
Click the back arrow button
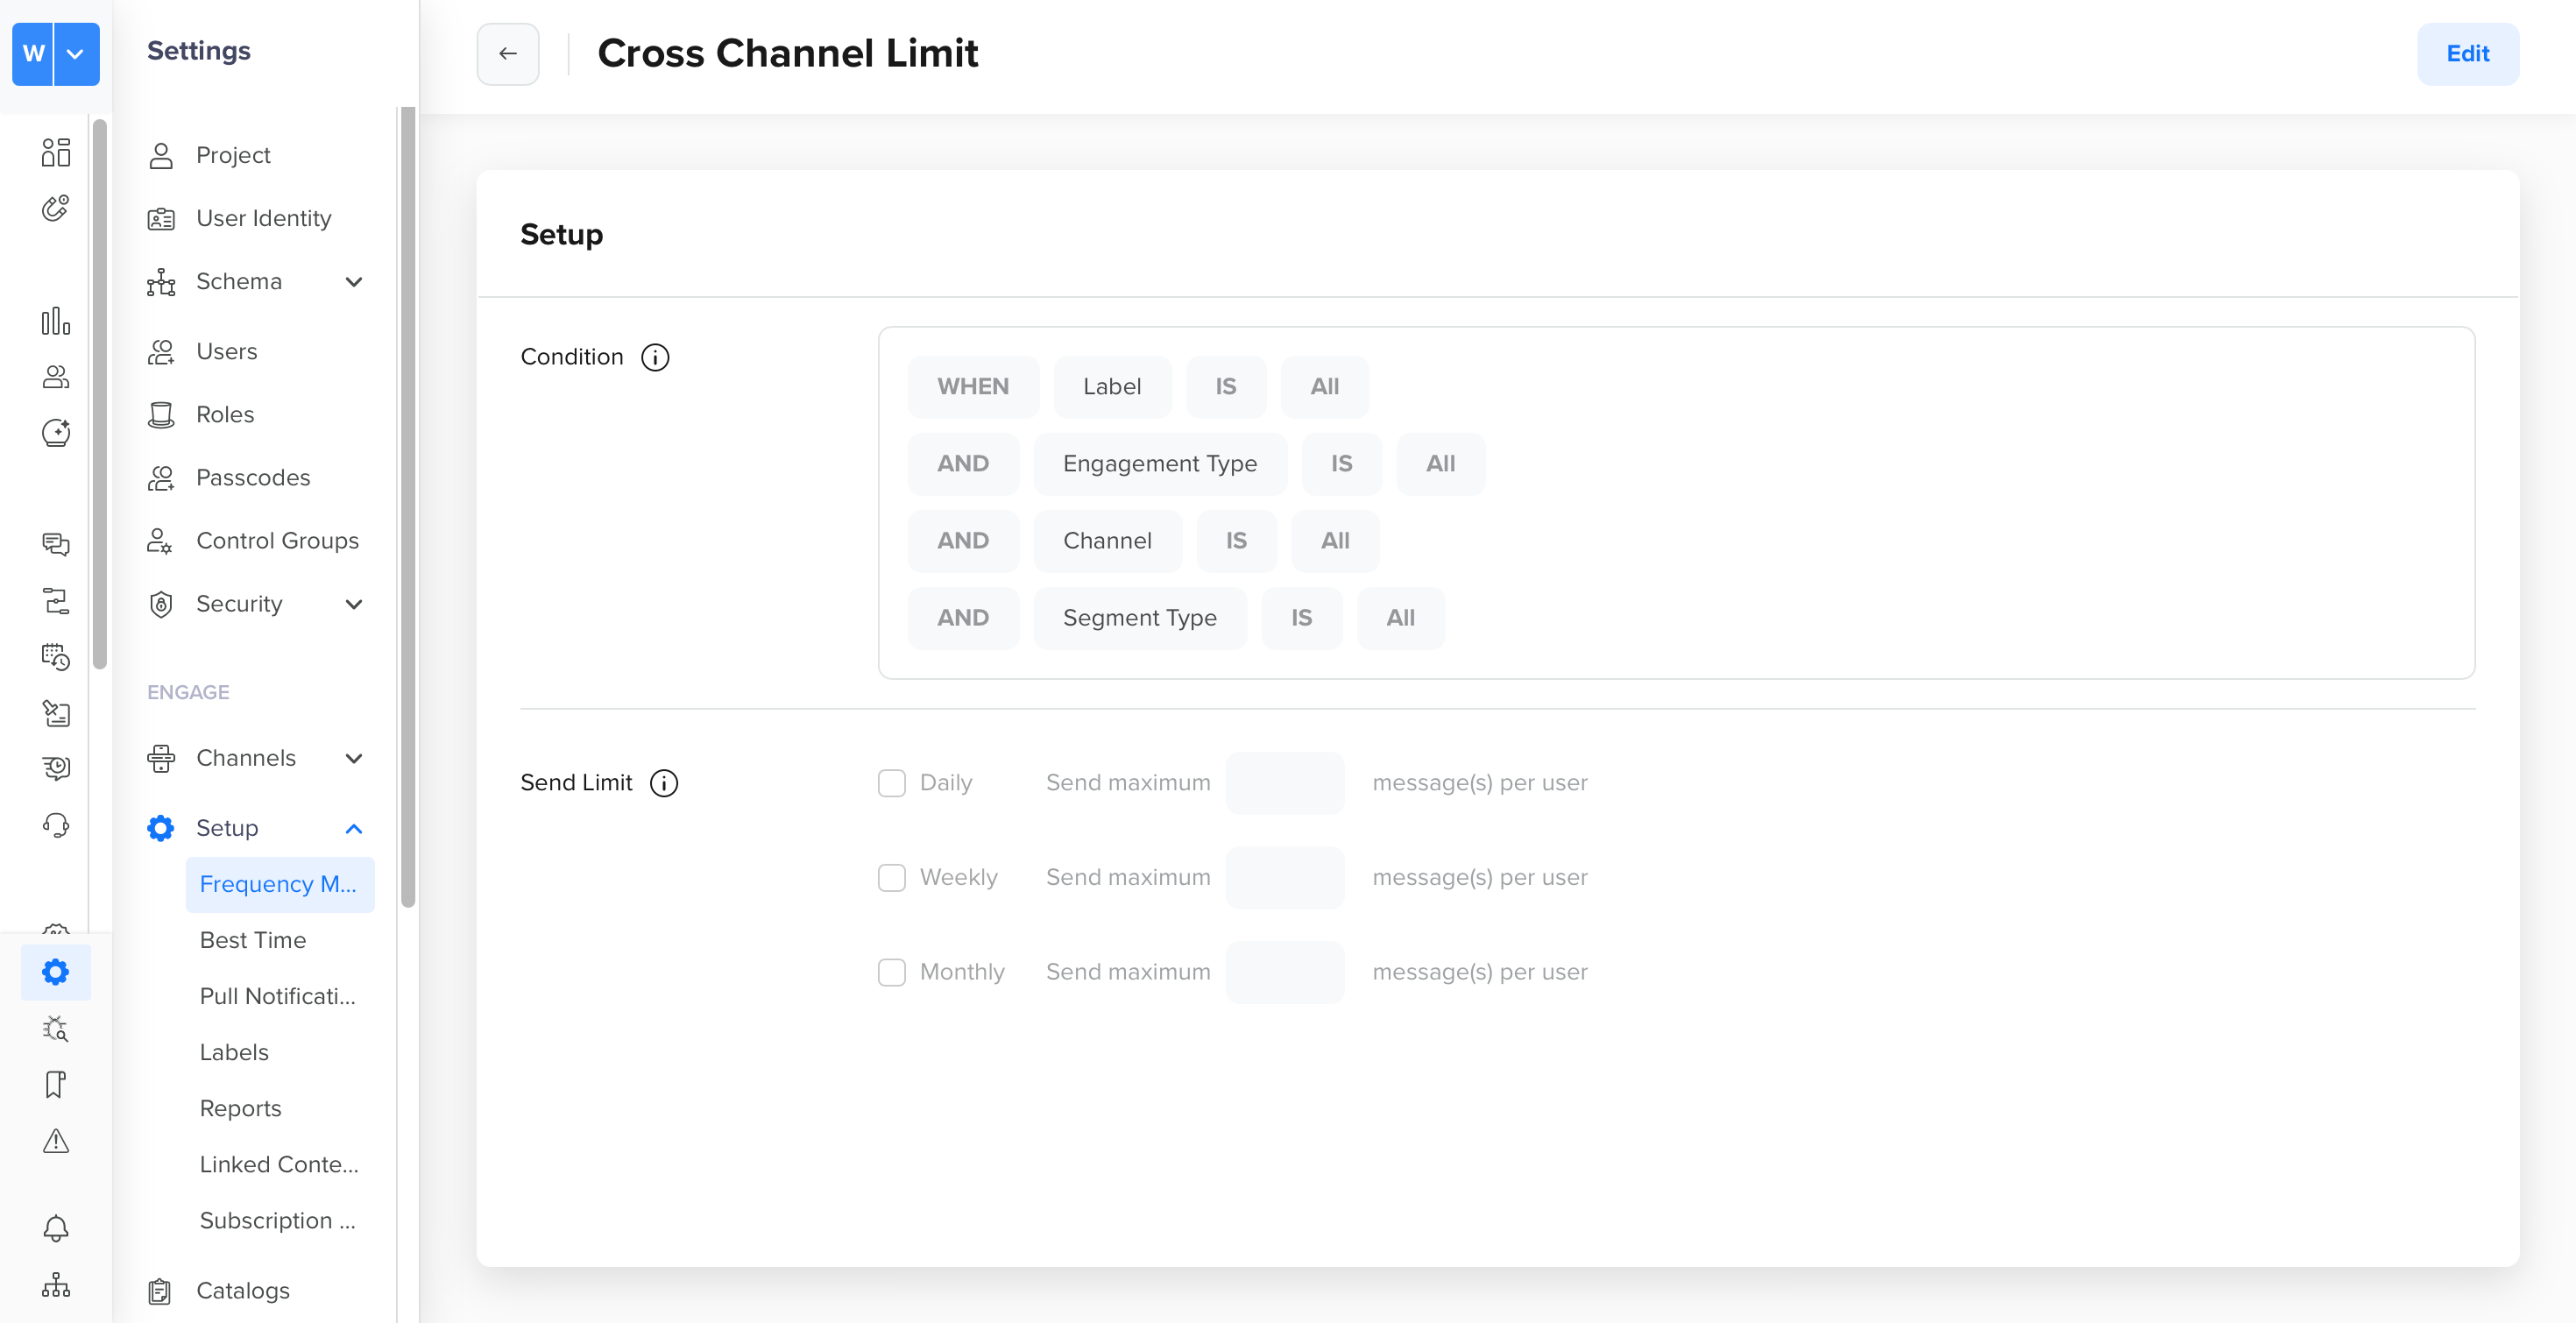[508, 54]
